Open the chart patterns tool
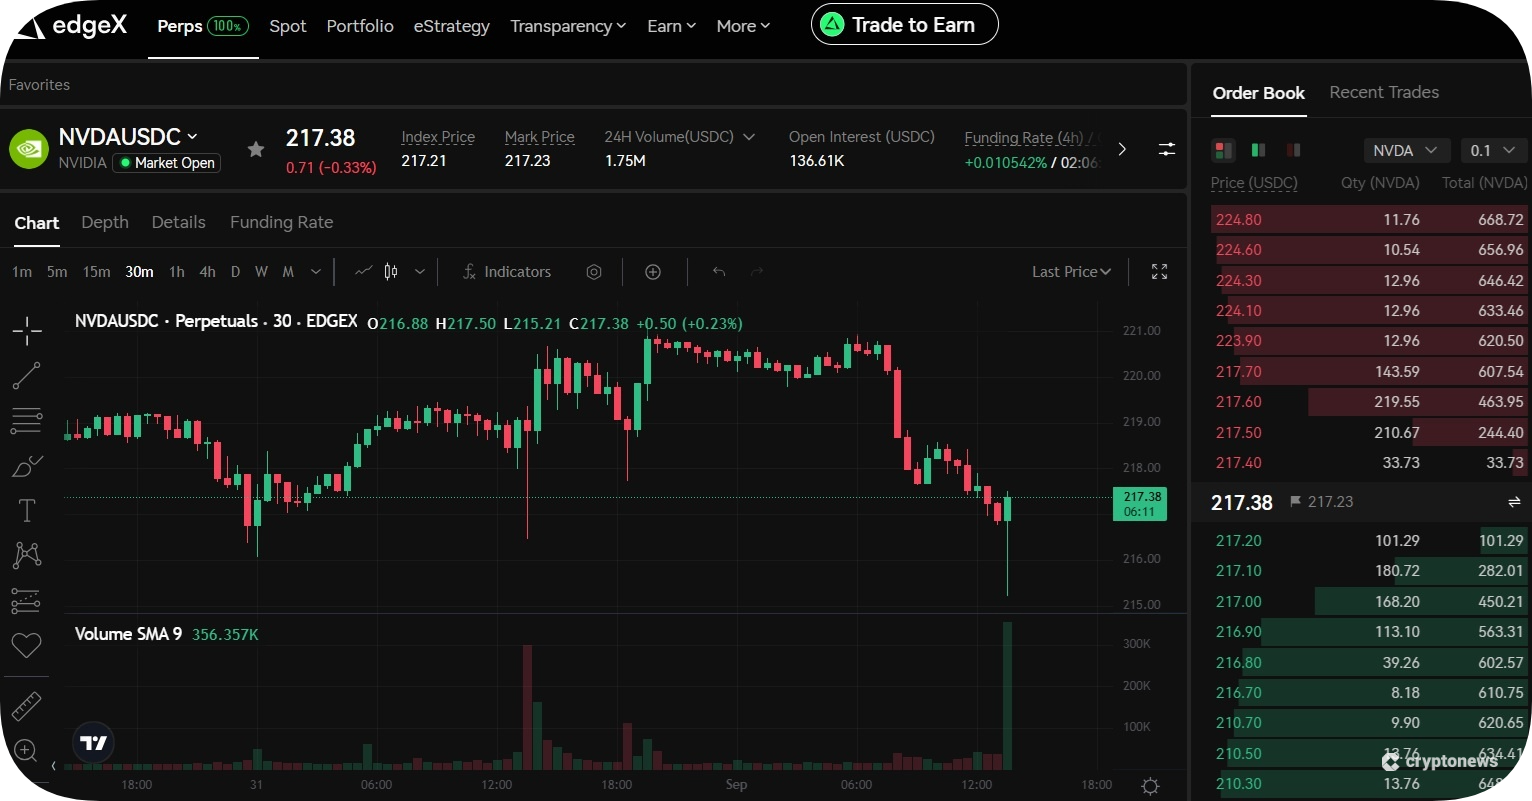1532x801 pixels. pyautogui.click(x=27, y=555)
